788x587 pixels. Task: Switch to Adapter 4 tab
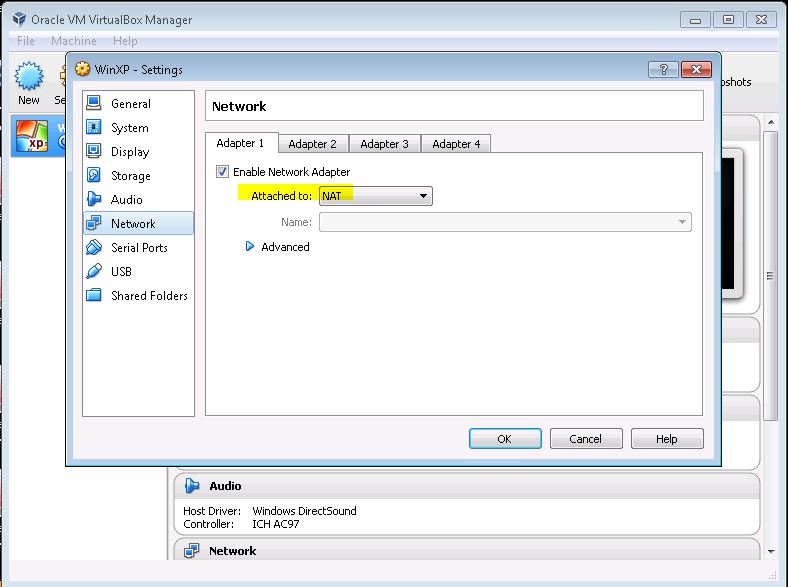(x=456, y=144)
